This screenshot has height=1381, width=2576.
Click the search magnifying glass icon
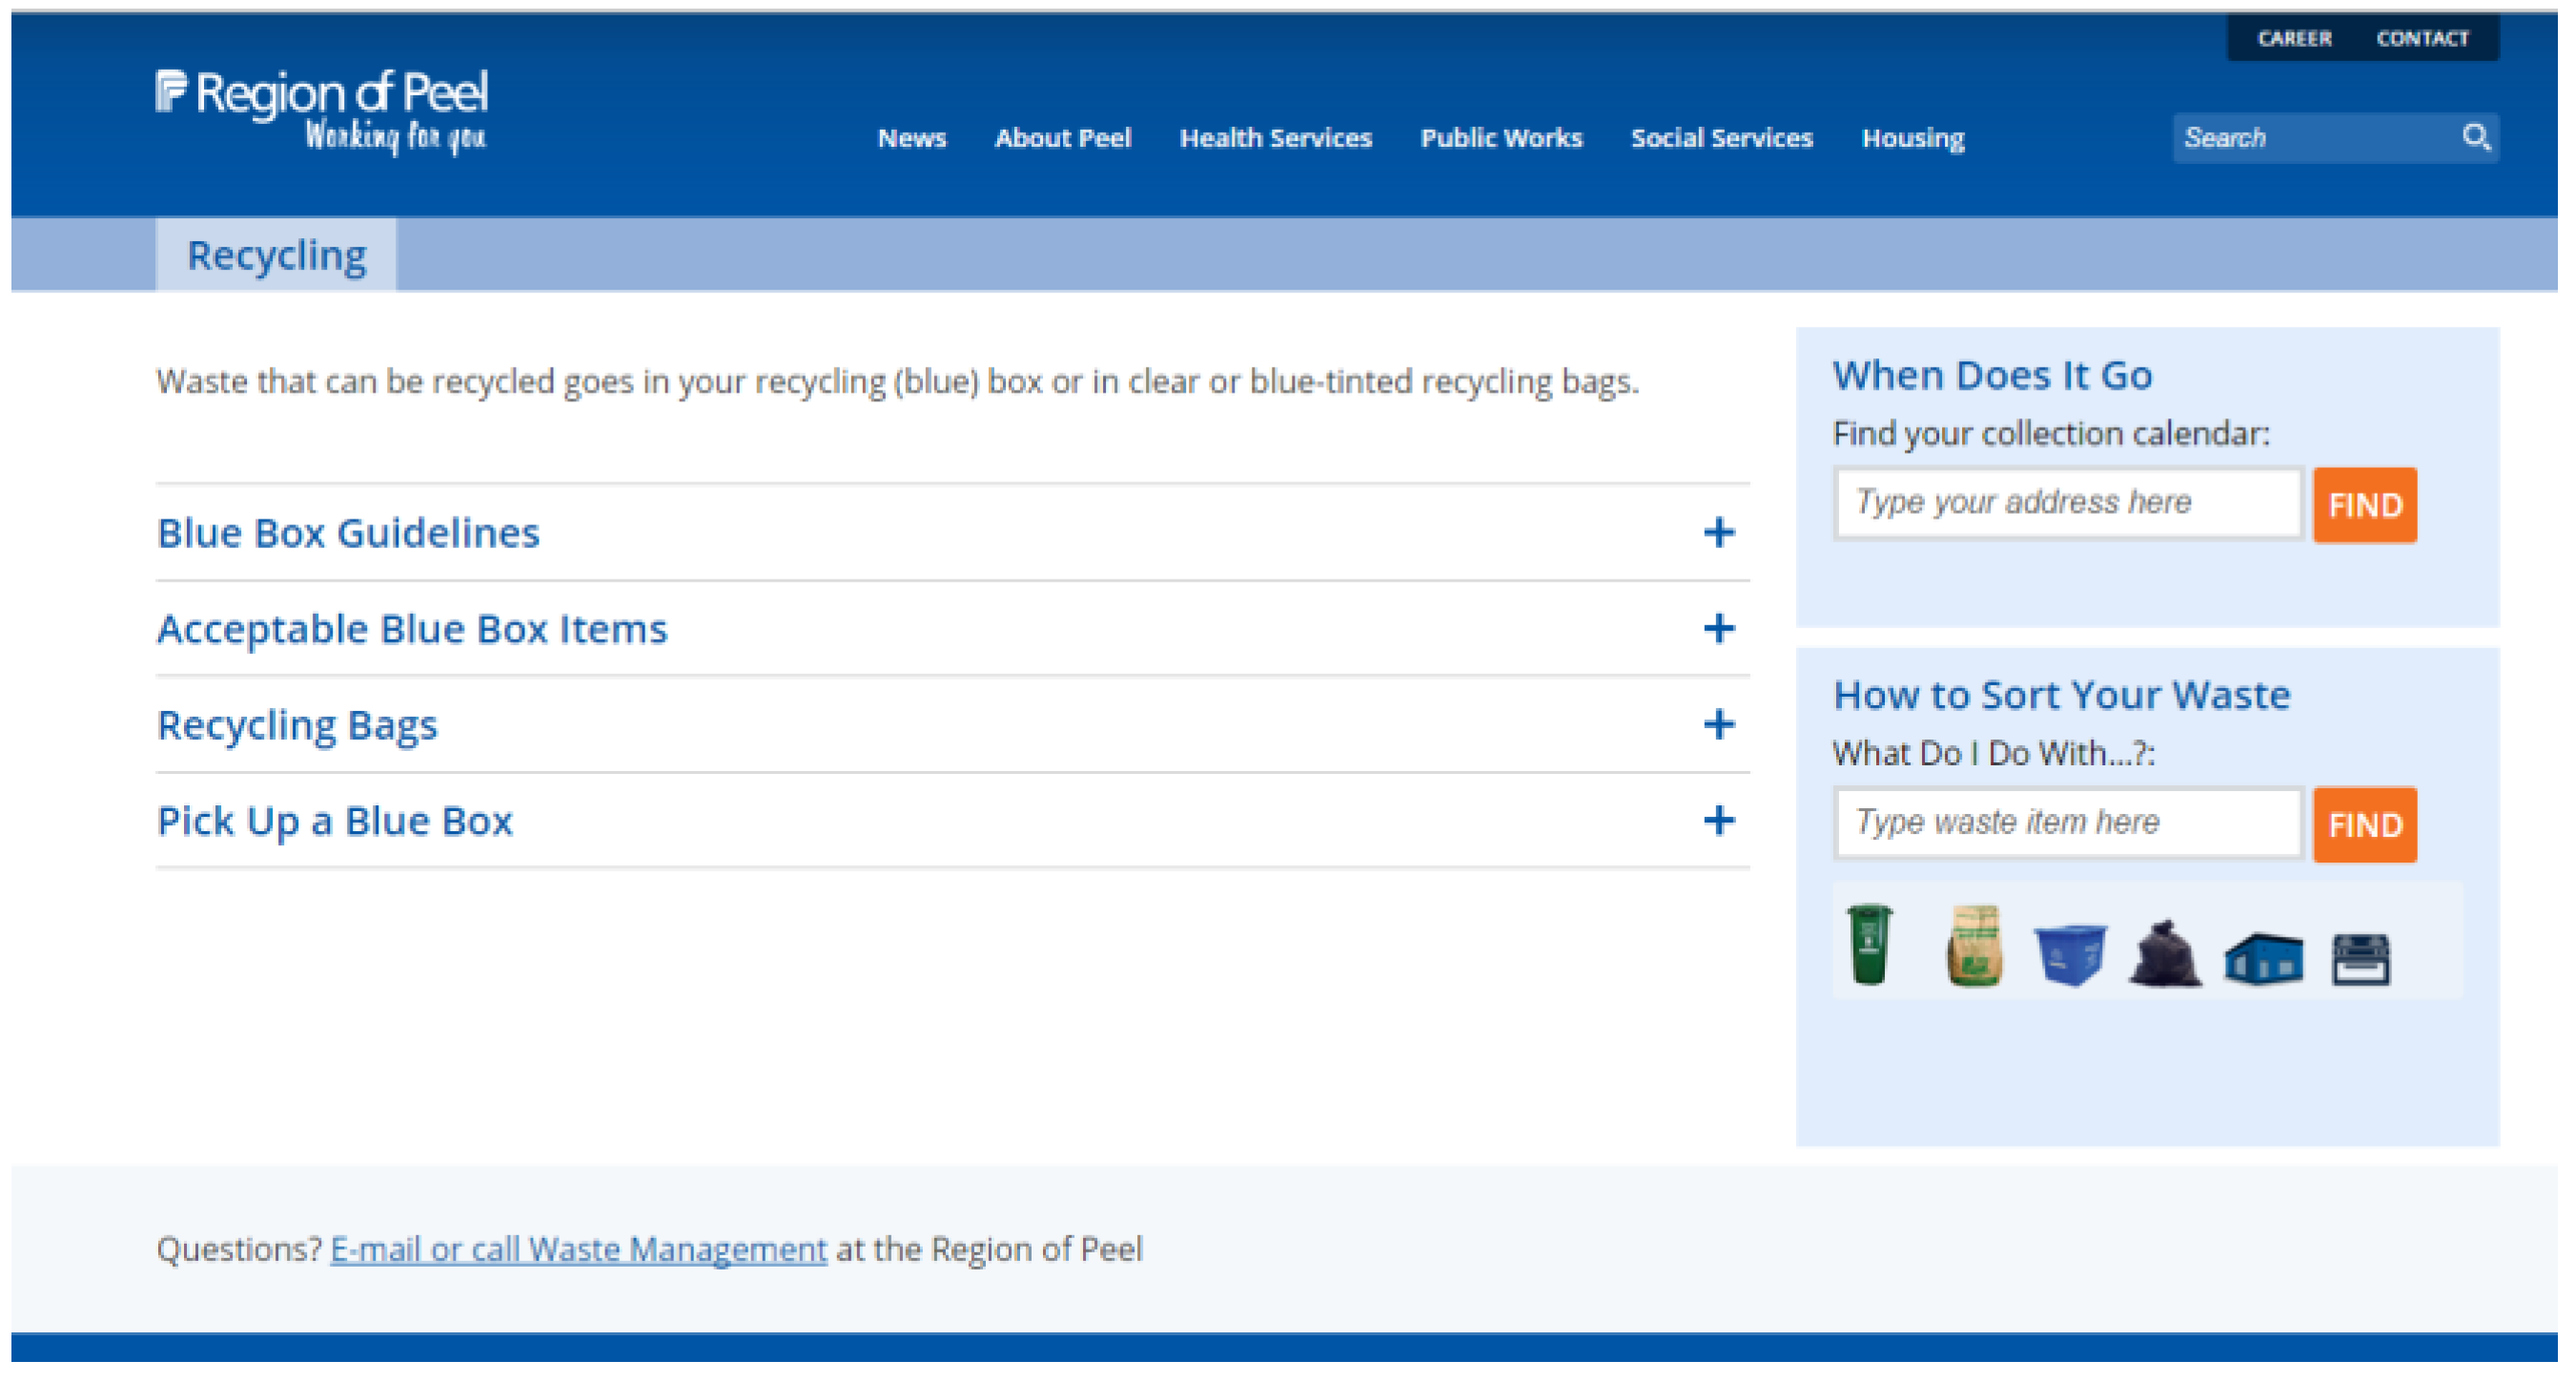coord(2476,137)
